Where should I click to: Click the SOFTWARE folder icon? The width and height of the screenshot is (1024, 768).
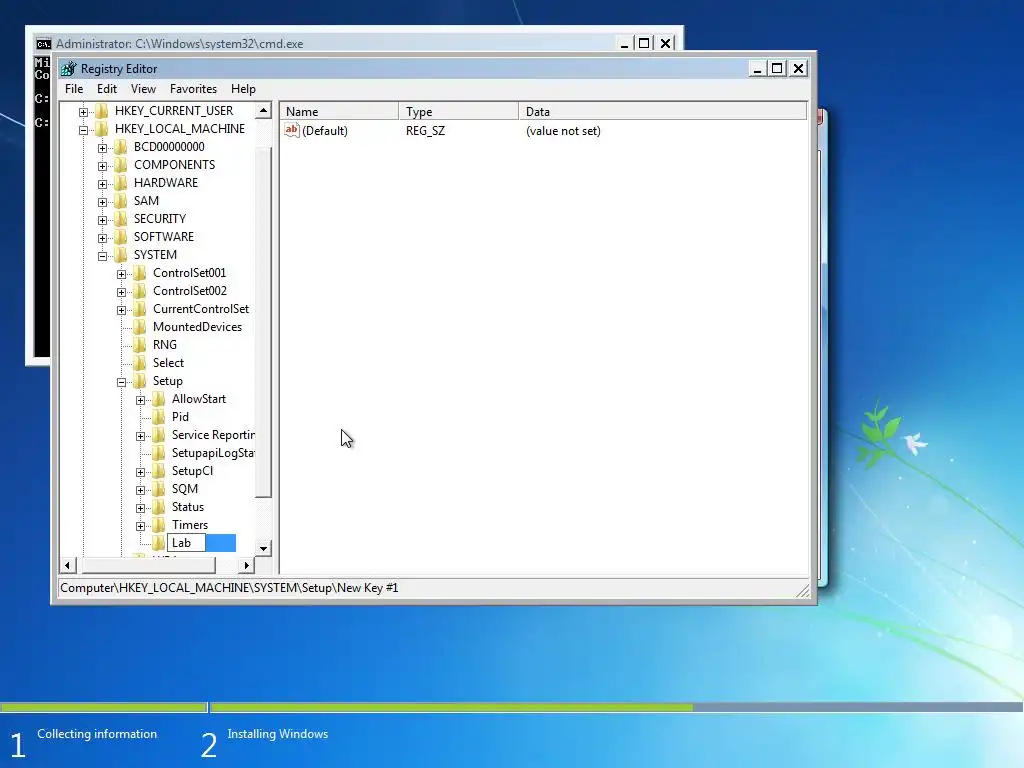coord(120,236)
